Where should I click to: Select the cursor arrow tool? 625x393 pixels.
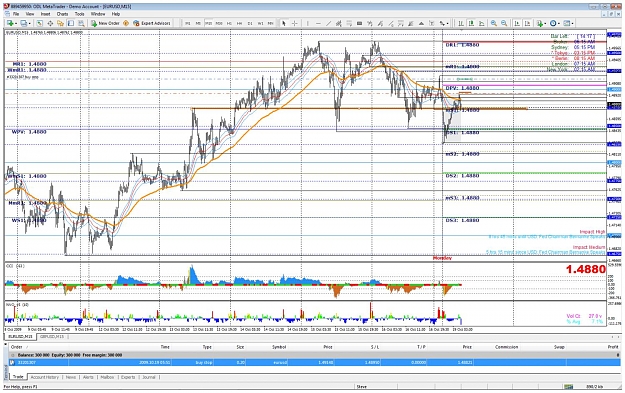click(x=284, y=23)
